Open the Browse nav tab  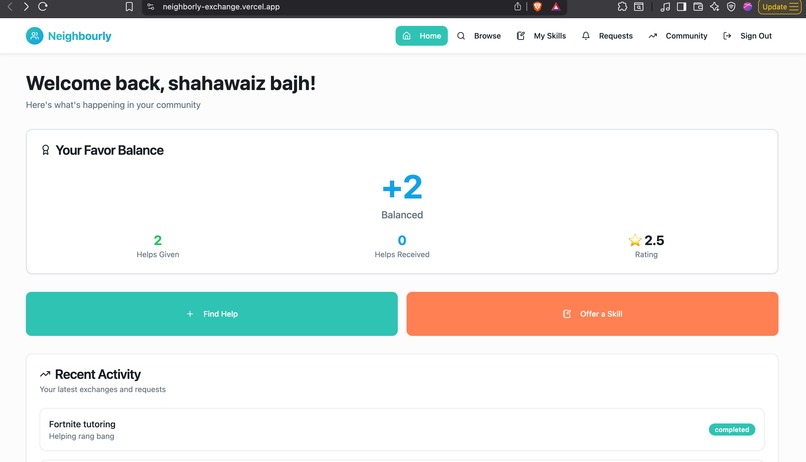[x=479, y=36]
